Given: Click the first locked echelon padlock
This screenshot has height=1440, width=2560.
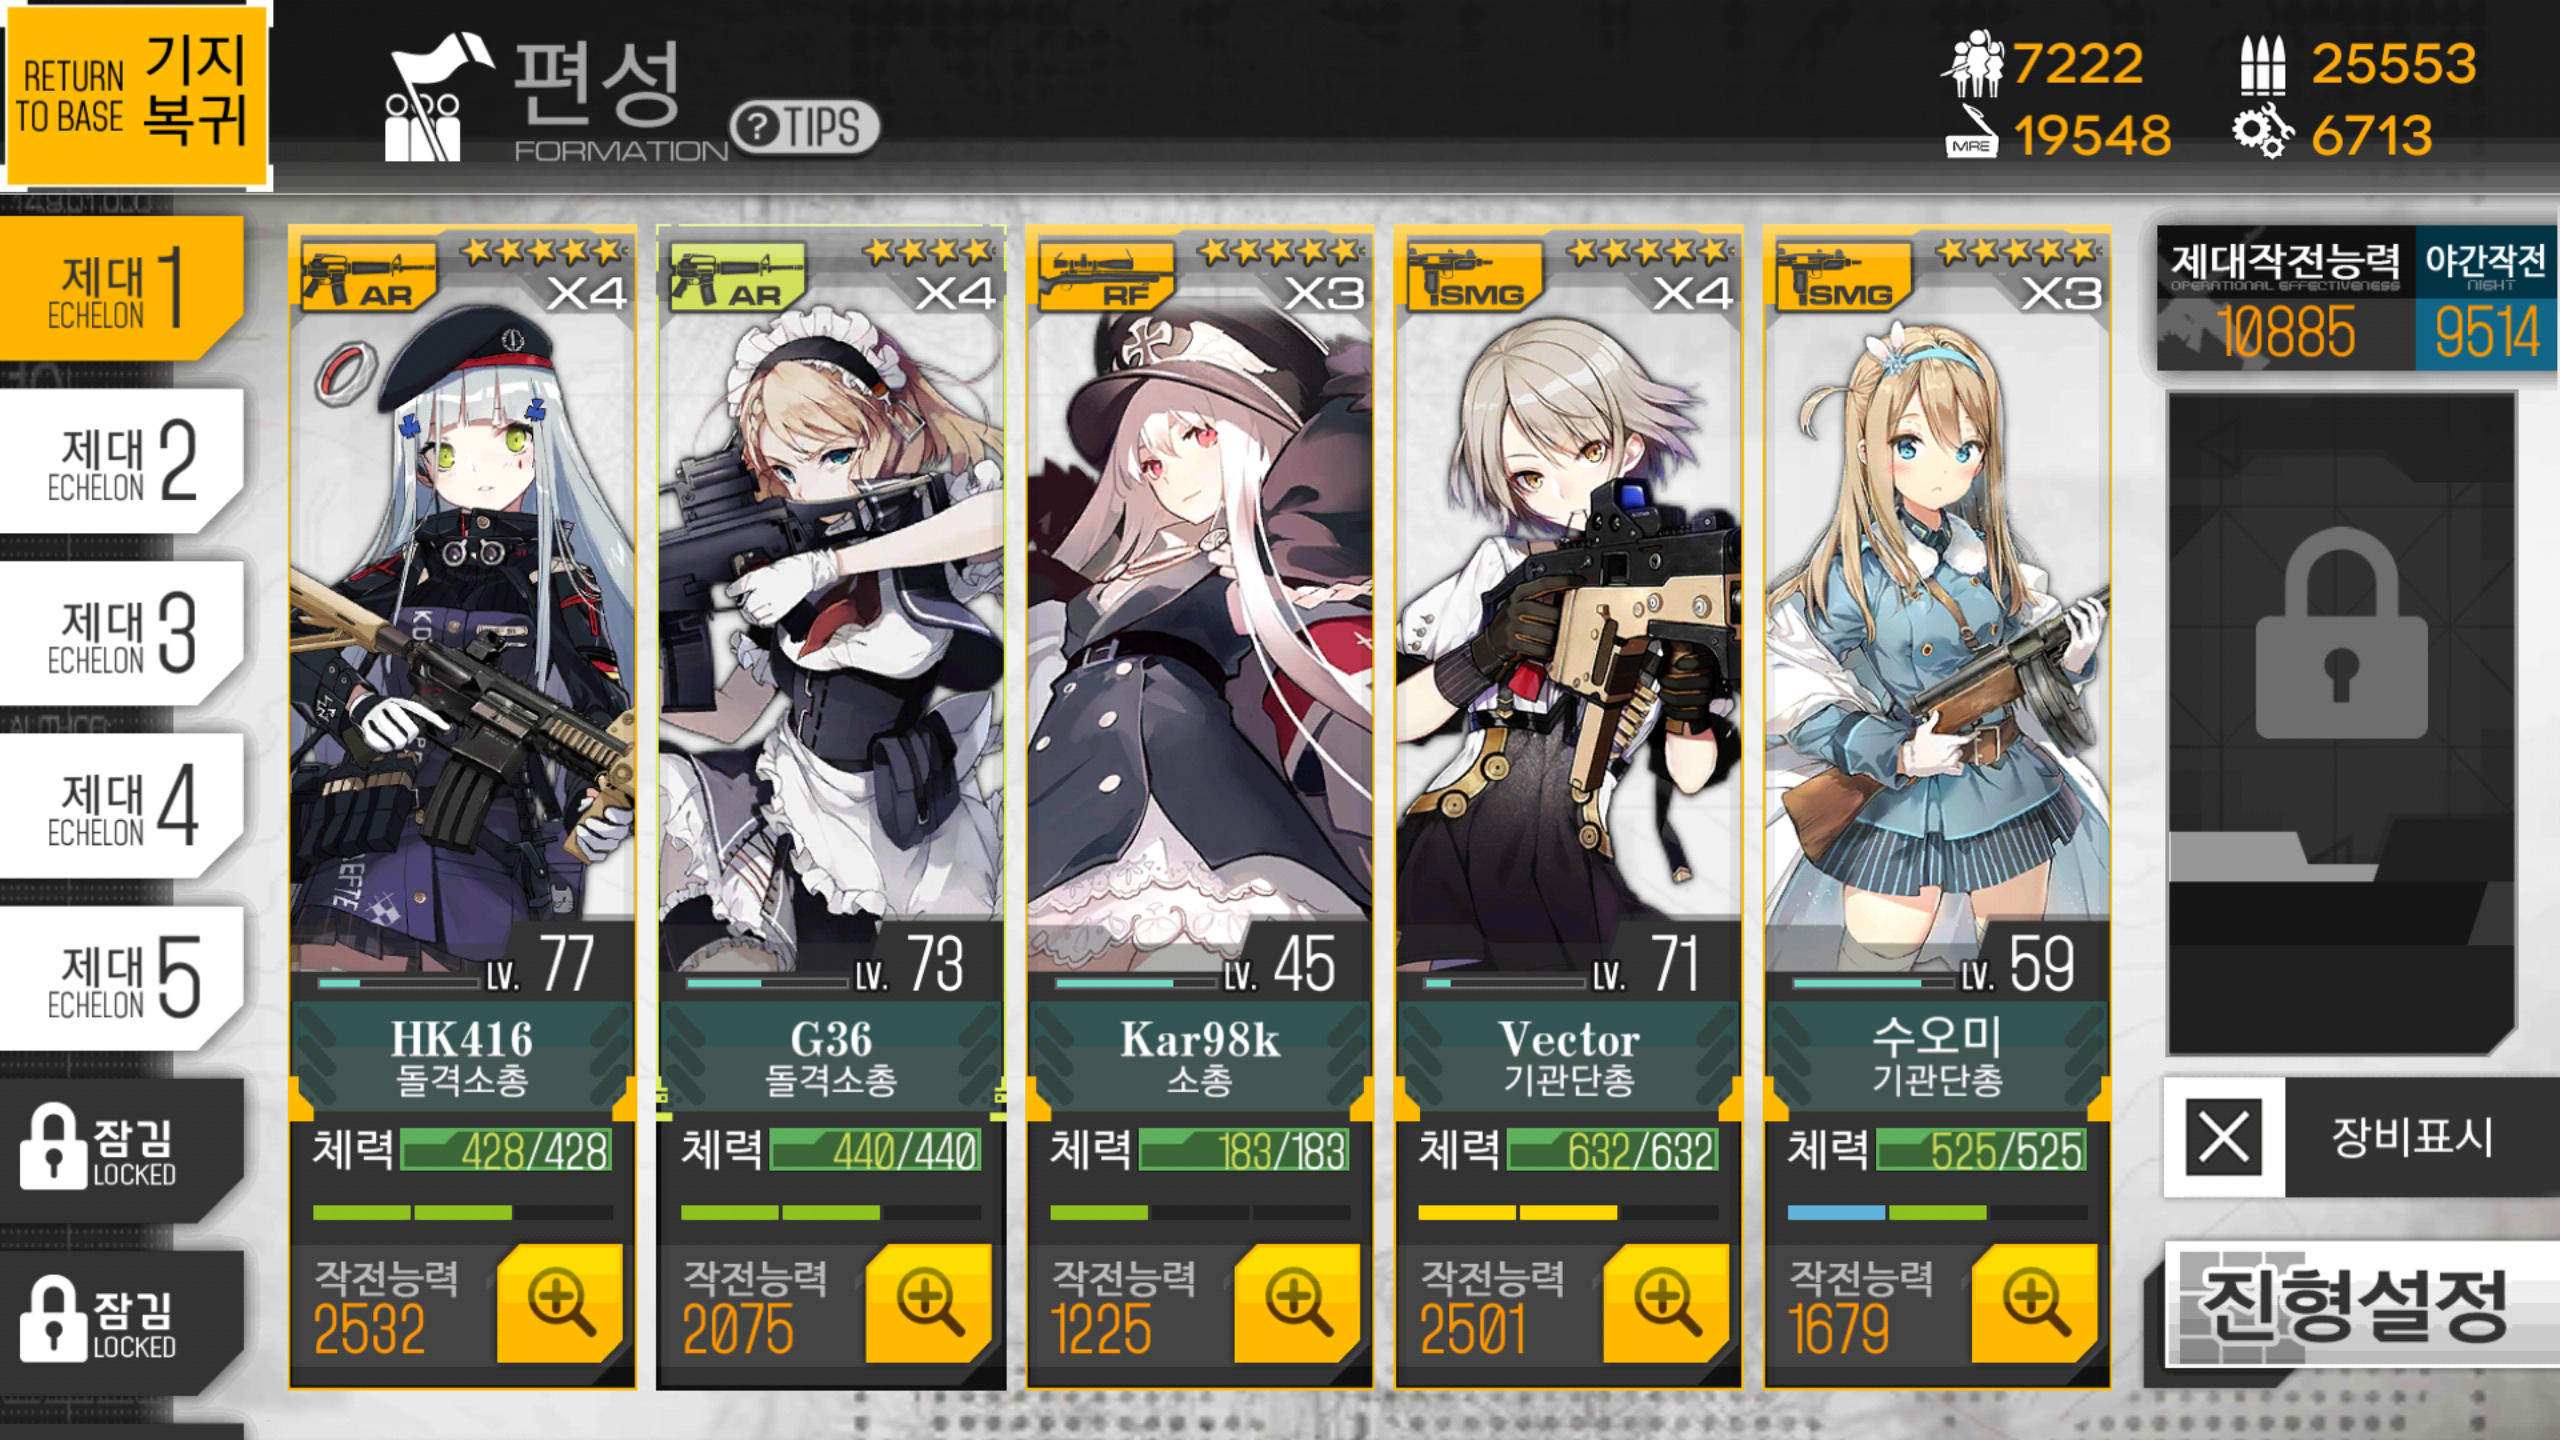Looking at the screenshot, I should pos(52,1146).
